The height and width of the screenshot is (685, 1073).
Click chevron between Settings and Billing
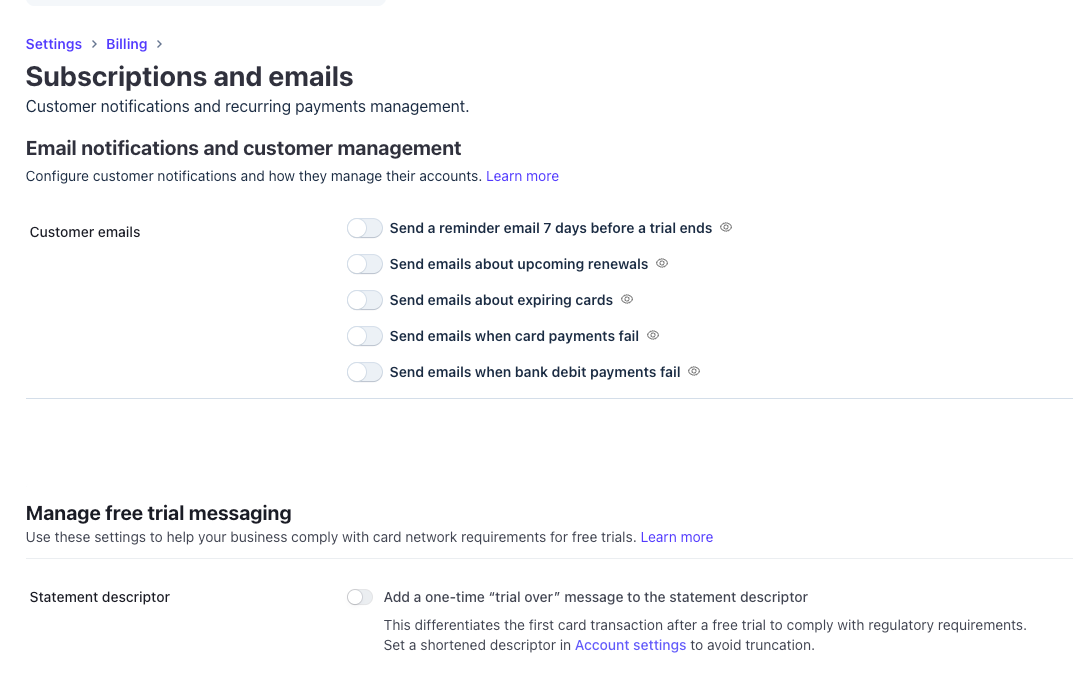point(94,44)
